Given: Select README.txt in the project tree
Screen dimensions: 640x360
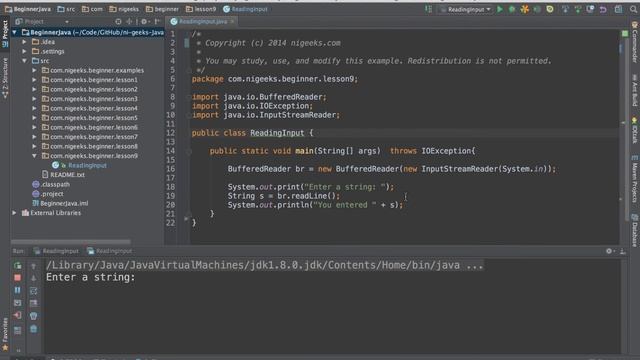Looking at the screenshot, I should tap(63, 175).
